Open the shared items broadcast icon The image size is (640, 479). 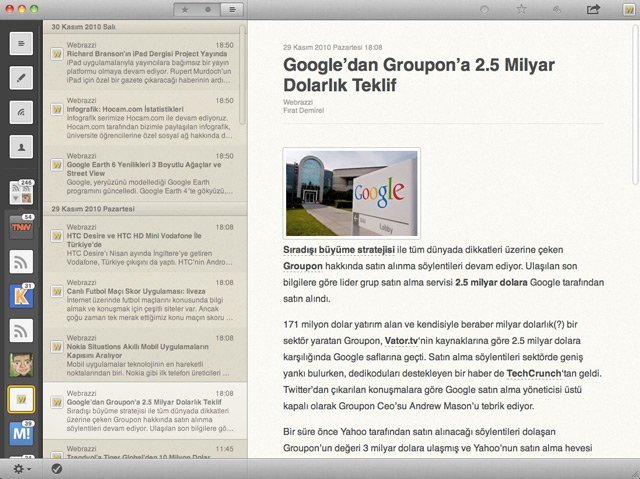click(x=20, y=112)
